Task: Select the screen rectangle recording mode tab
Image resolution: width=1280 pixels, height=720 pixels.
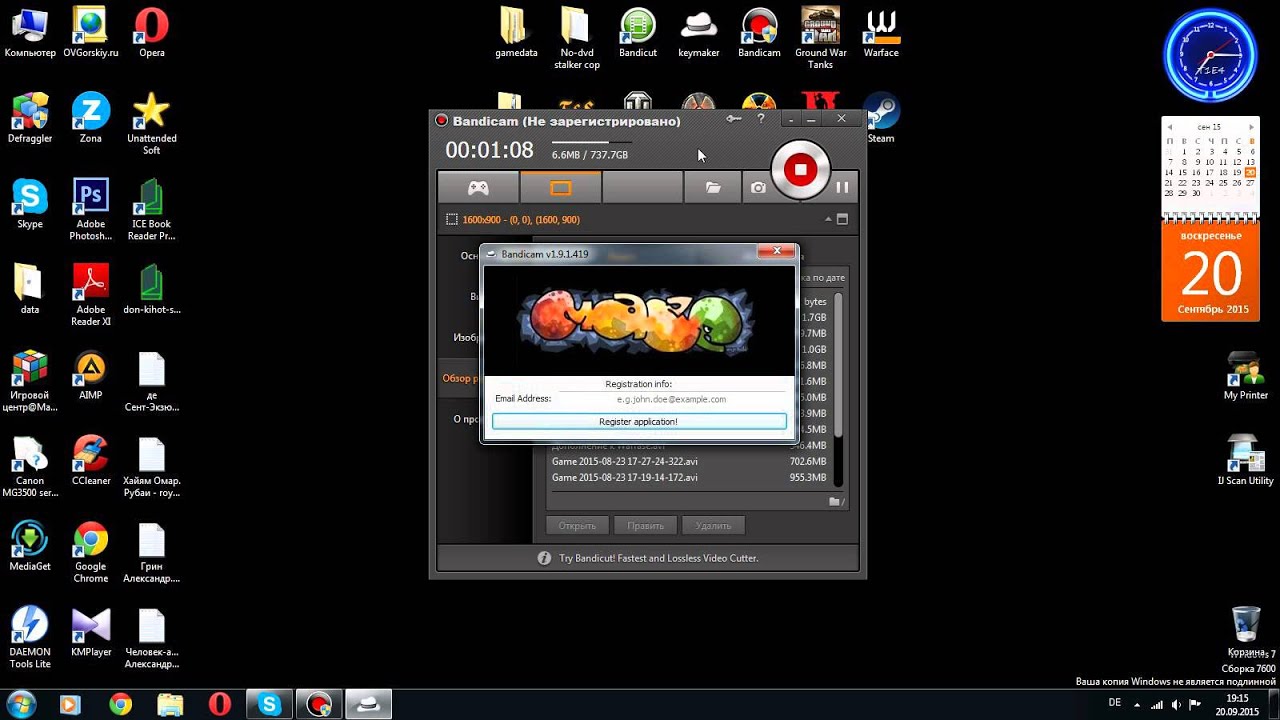Action: point(561,187)
